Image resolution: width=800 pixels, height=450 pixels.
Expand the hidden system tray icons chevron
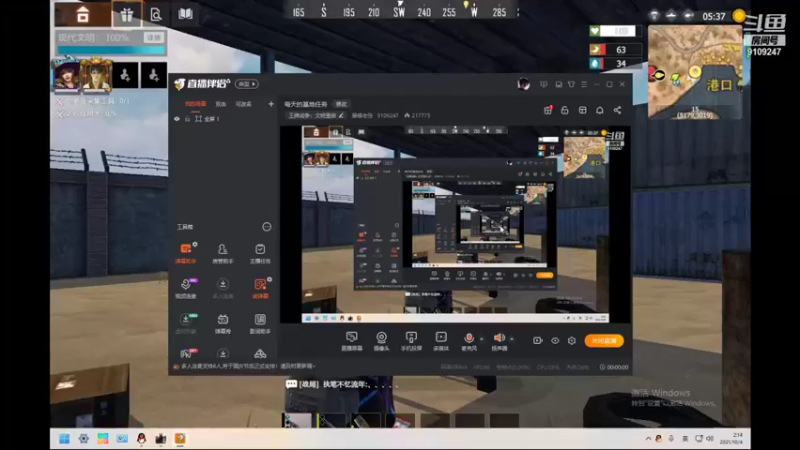tap(648, 439)
